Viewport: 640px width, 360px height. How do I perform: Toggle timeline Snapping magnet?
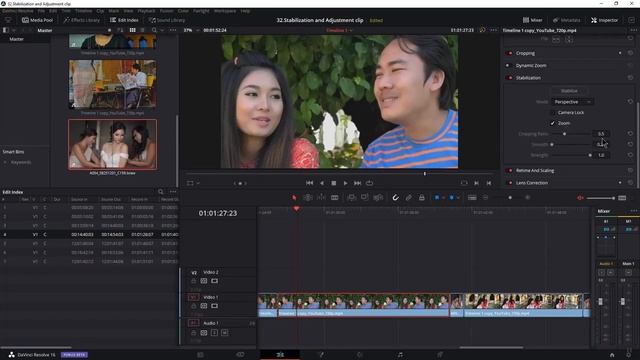click(x=395, y=198)
